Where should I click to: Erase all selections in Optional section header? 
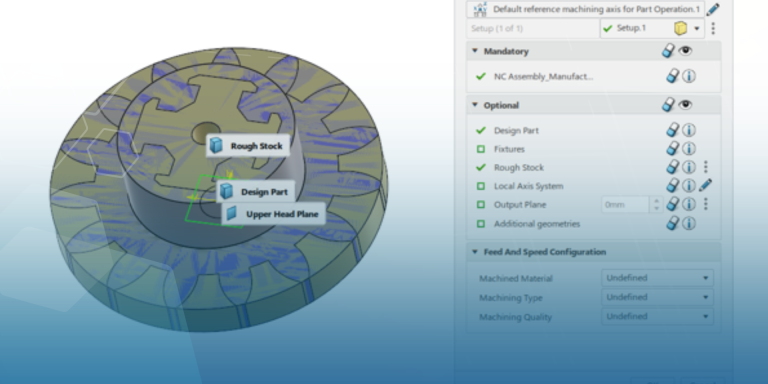pos(668,104)
